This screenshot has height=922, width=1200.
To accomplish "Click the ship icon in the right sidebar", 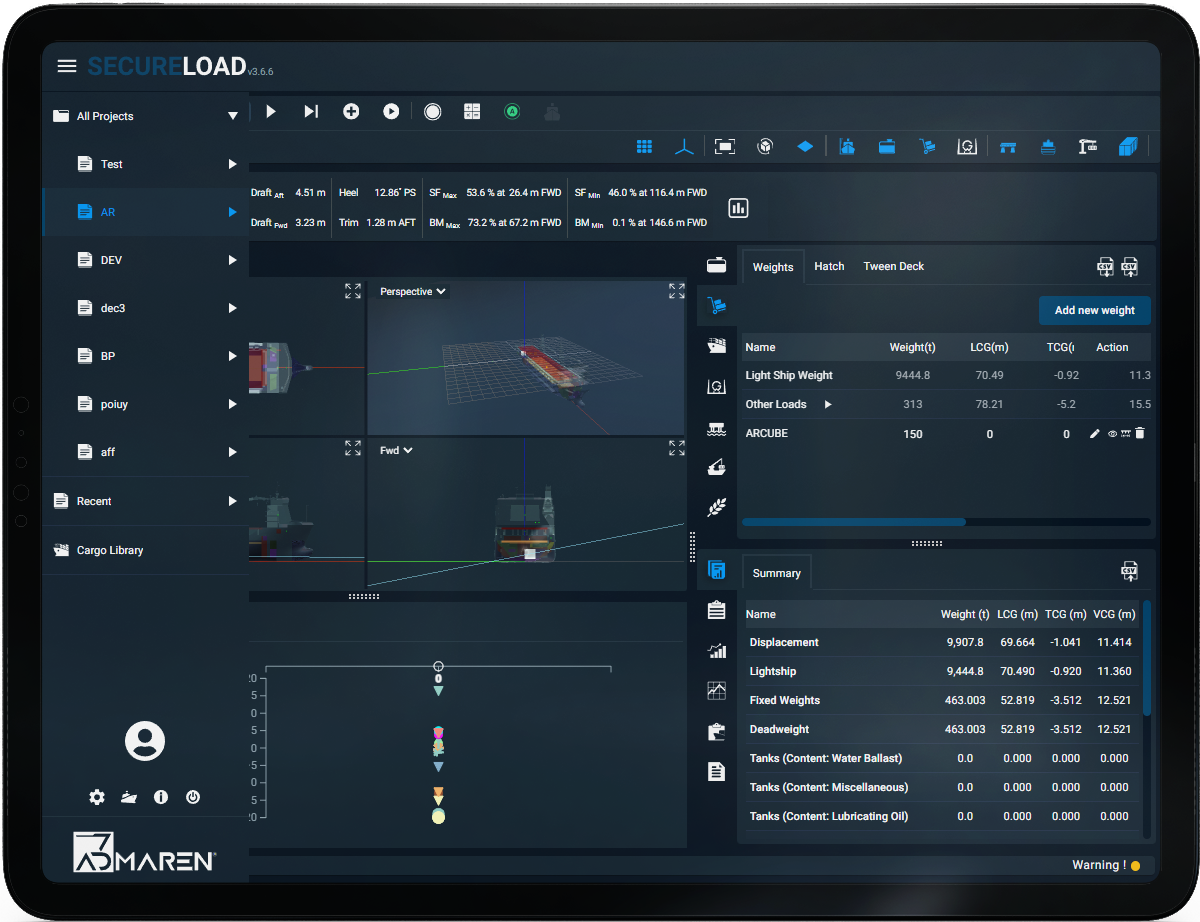I will point(716,346).
